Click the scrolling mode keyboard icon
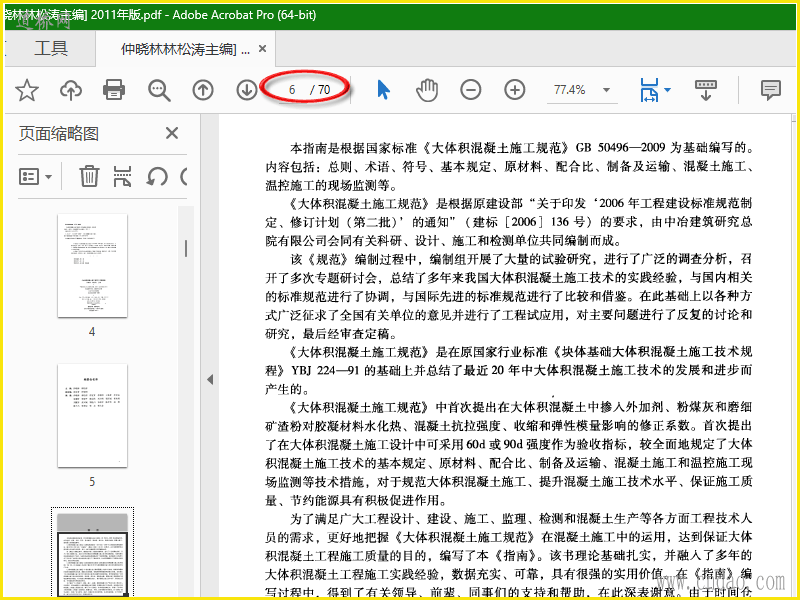This screenshot has height=600, width=800. 706,90
